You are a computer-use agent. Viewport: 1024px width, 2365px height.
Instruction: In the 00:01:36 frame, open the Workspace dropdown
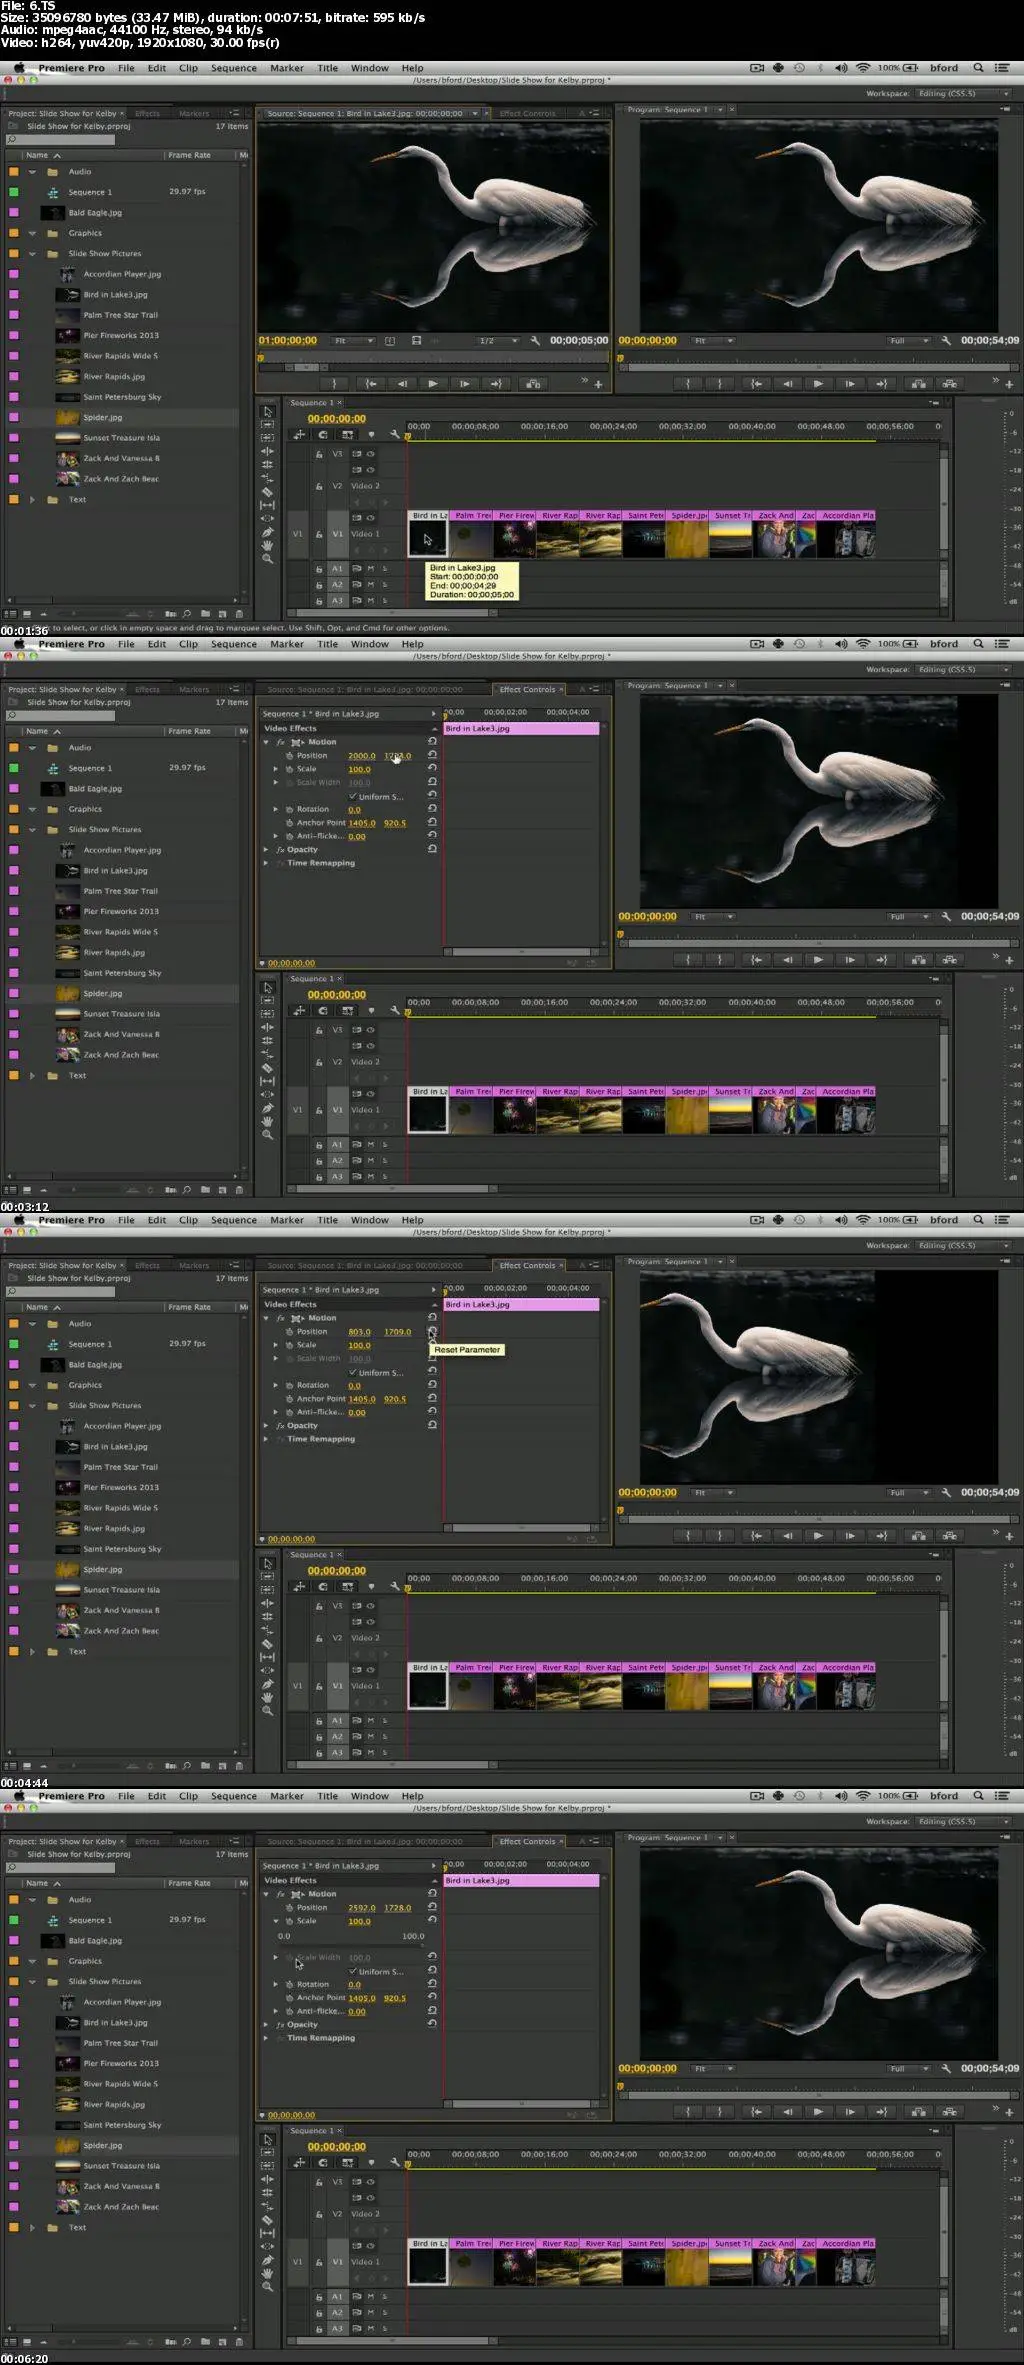(x=963, y=93)
